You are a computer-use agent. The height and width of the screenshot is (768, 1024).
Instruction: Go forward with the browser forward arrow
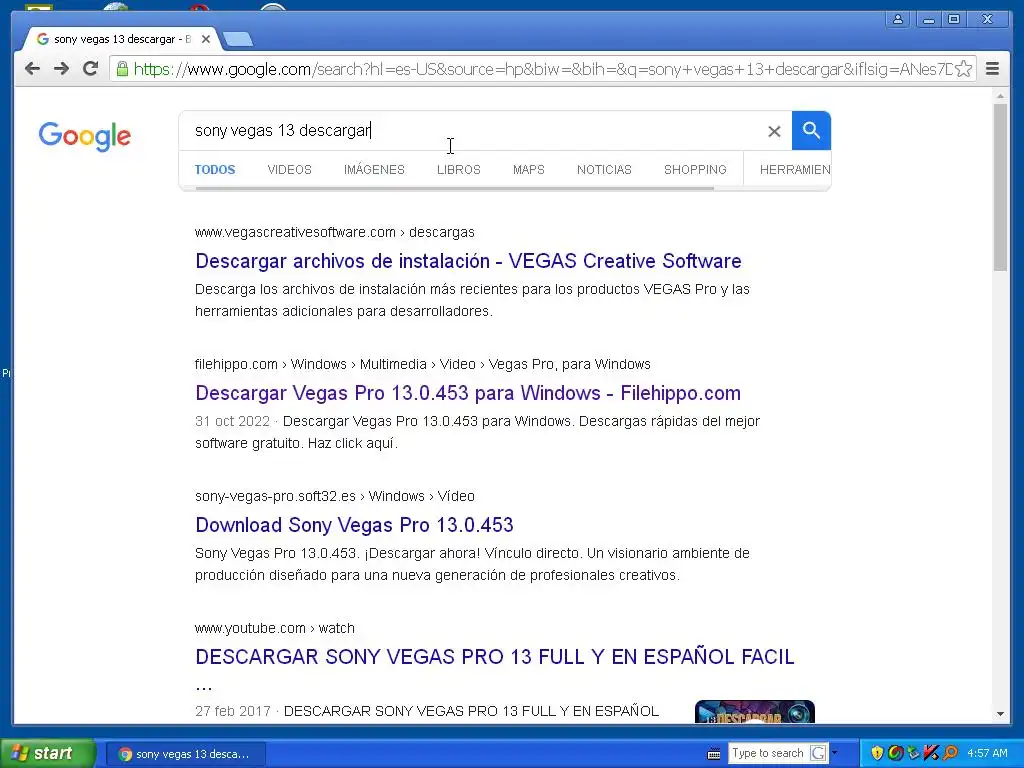tap(61, 69)
